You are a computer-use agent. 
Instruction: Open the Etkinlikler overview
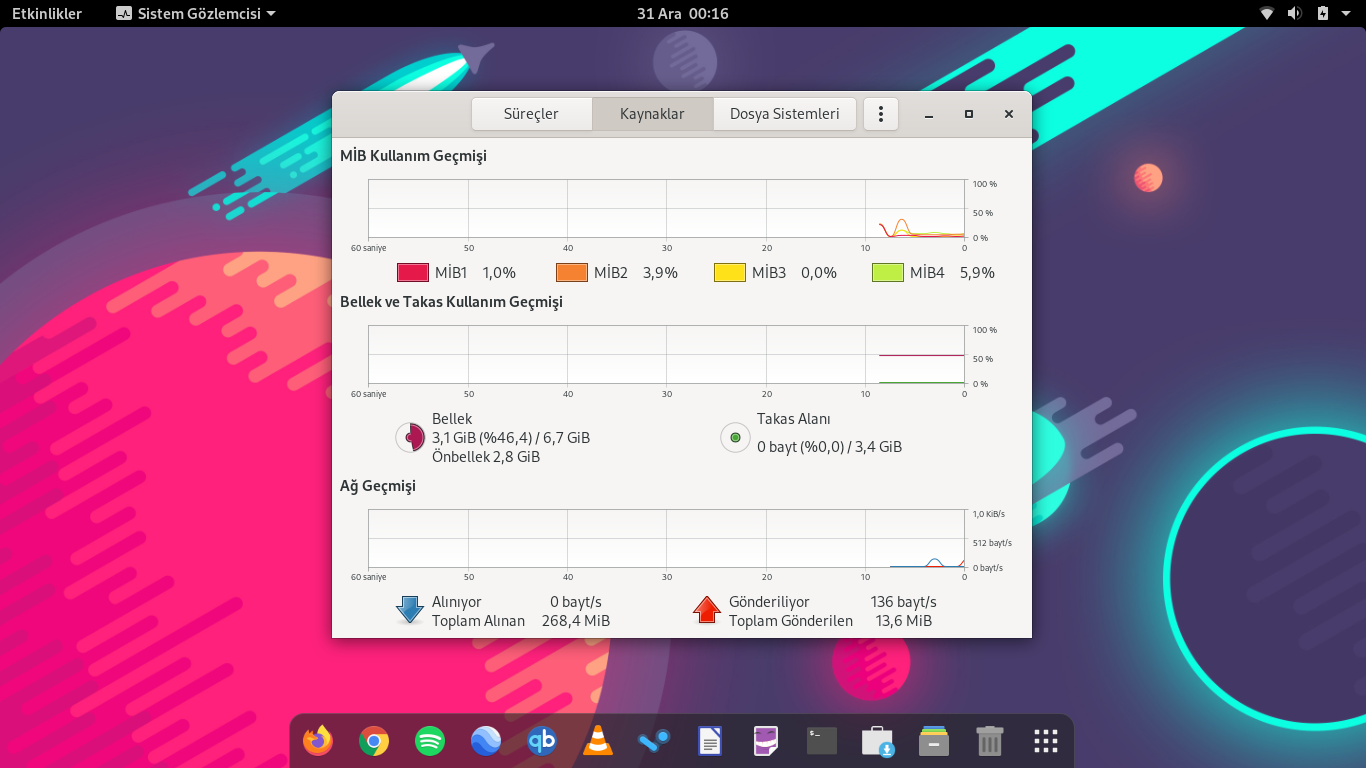(47, 13)
